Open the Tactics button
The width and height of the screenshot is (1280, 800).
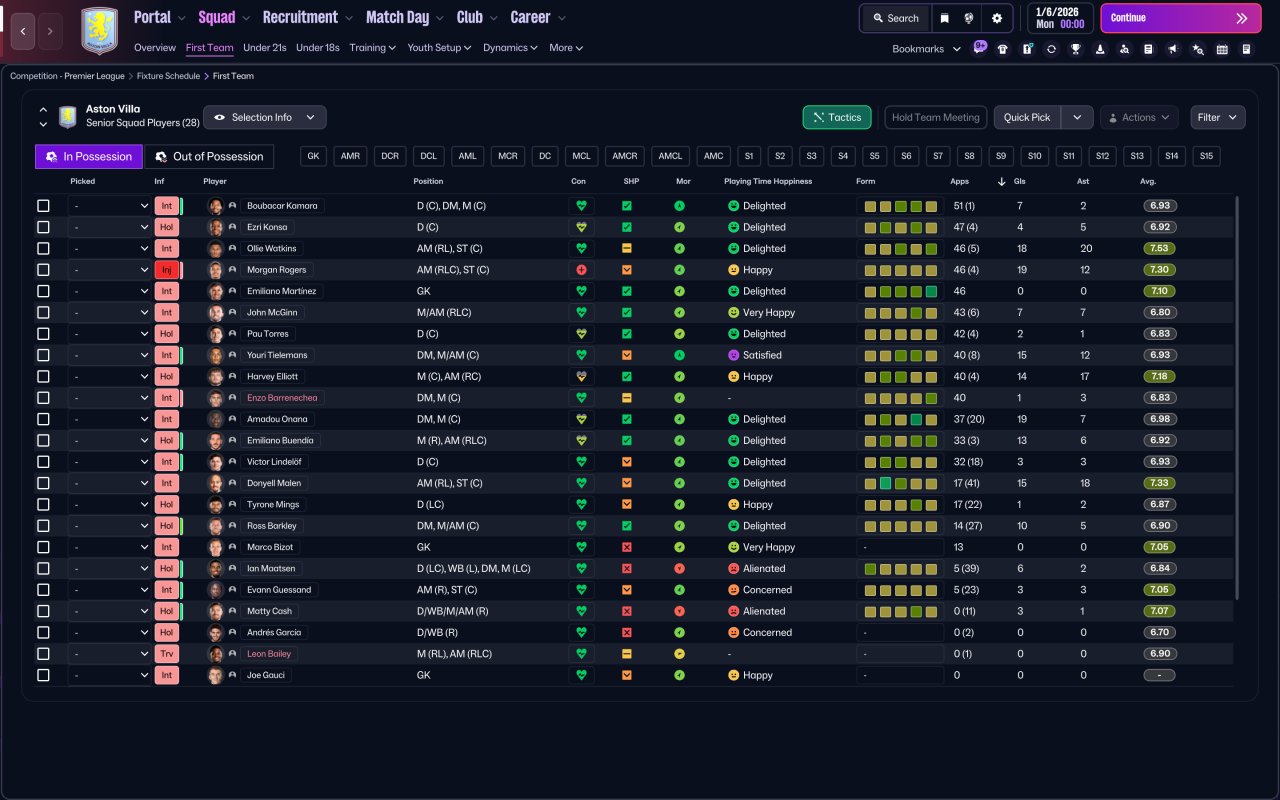tap(837, 117)
